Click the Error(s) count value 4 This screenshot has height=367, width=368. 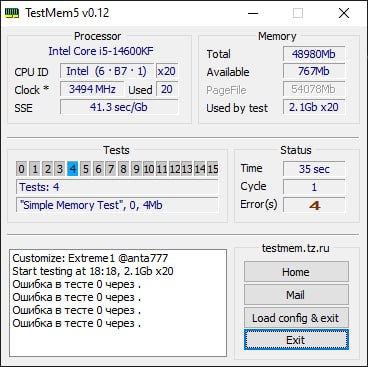click(x=314, y=205)
